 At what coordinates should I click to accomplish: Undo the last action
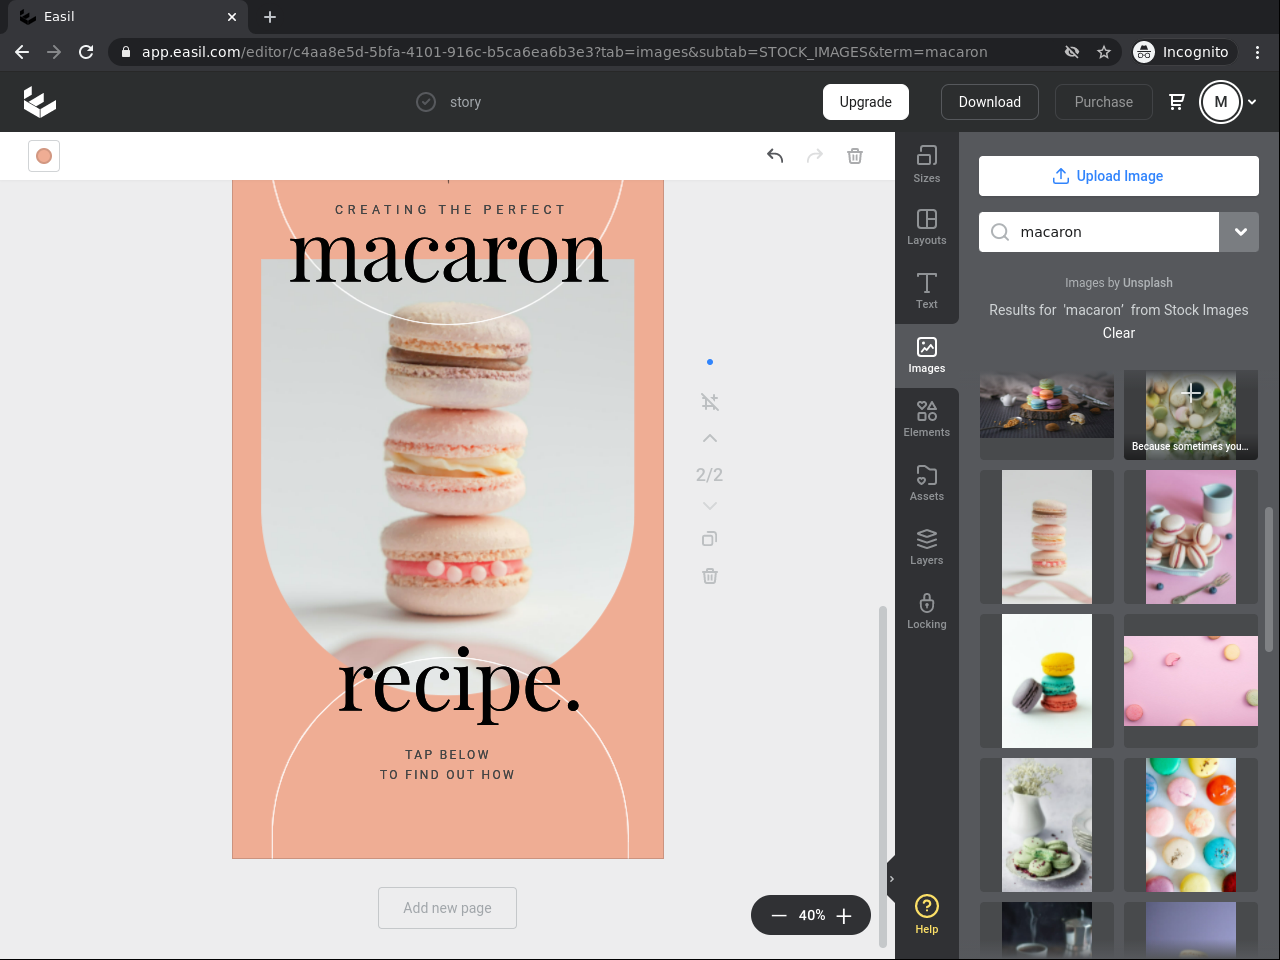tap(775, 156)
